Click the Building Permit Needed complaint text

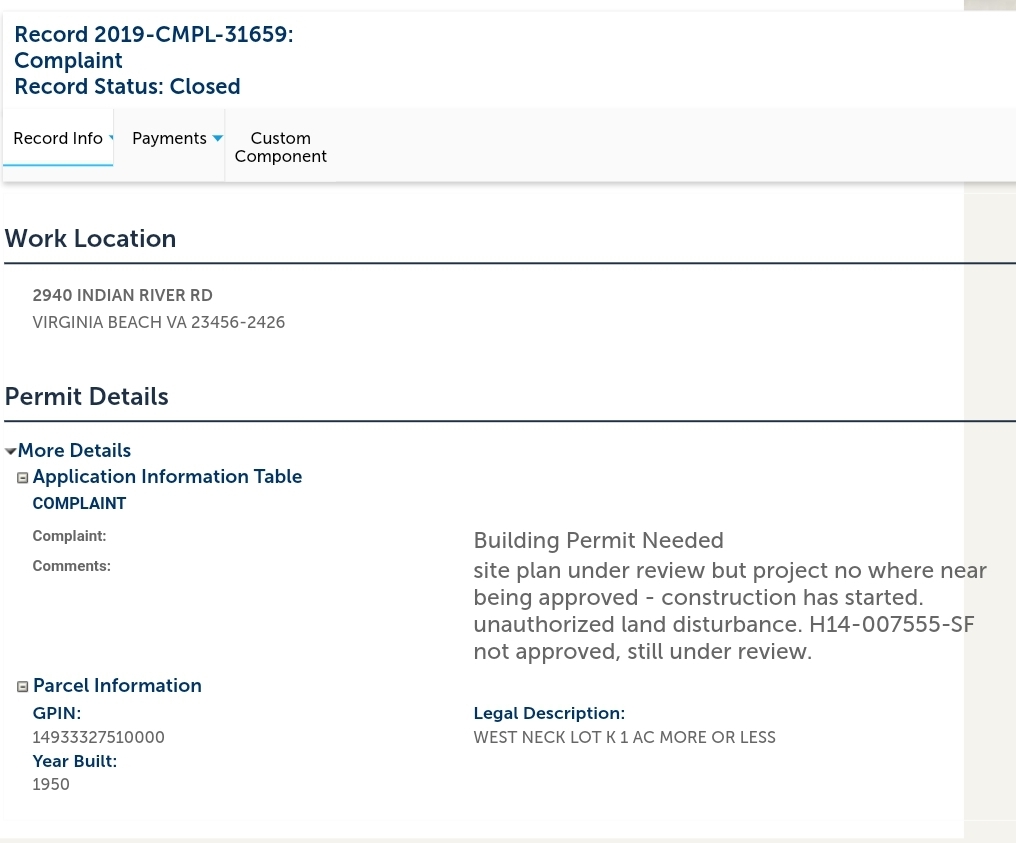[x=598, y=541]
